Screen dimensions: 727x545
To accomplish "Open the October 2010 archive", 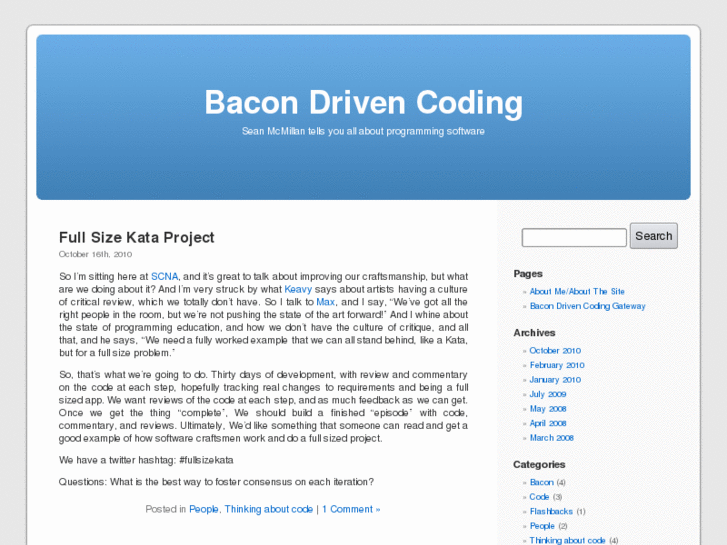I will (555, 351).
